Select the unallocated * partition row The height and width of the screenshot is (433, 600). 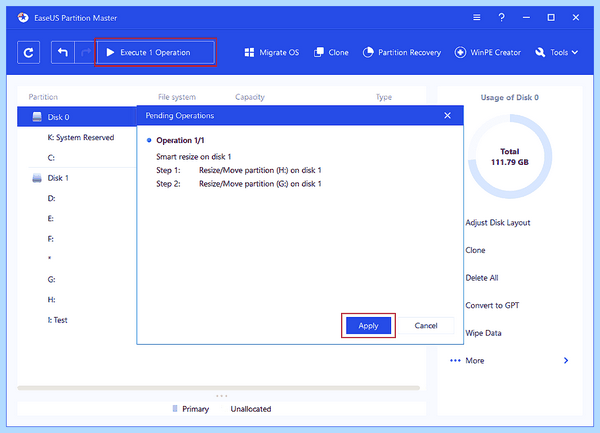[50, 259]
